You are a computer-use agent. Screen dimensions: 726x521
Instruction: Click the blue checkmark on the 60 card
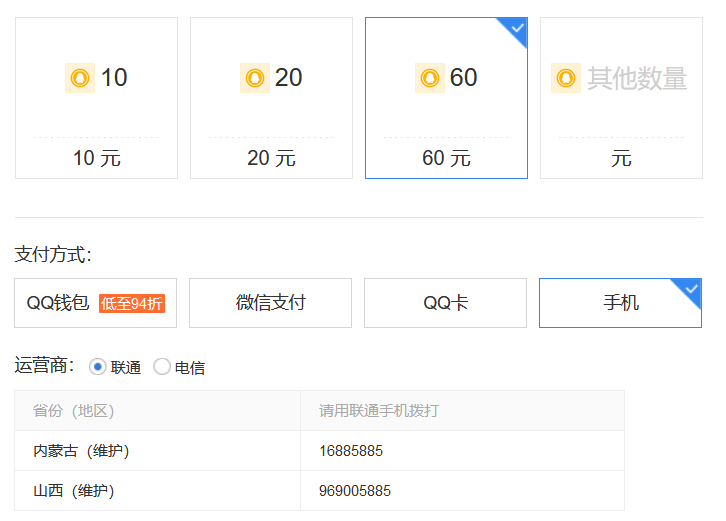[516, 29]
